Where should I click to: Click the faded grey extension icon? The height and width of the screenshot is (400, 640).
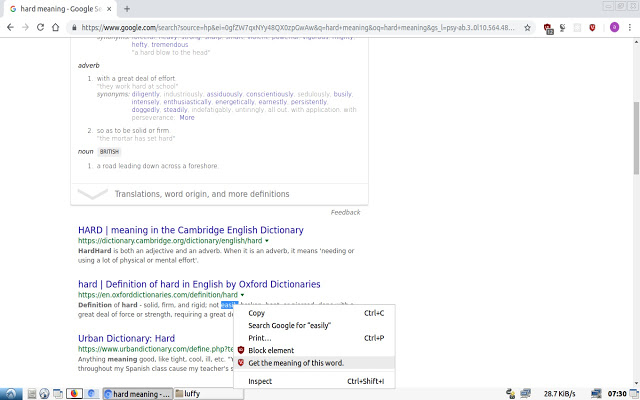(577, 28)
